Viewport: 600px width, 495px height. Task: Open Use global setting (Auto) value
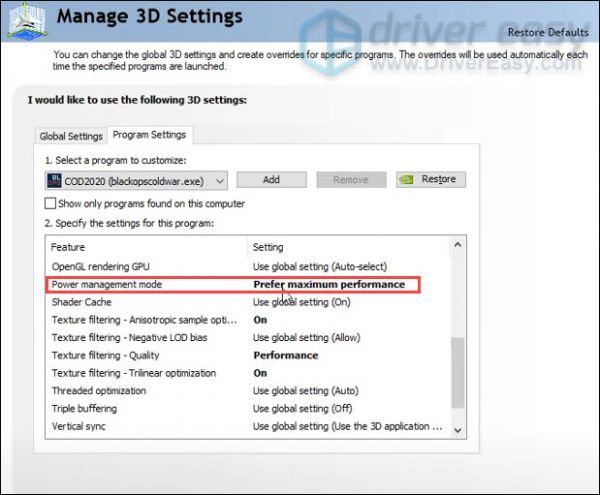click(x=306, y=391)
